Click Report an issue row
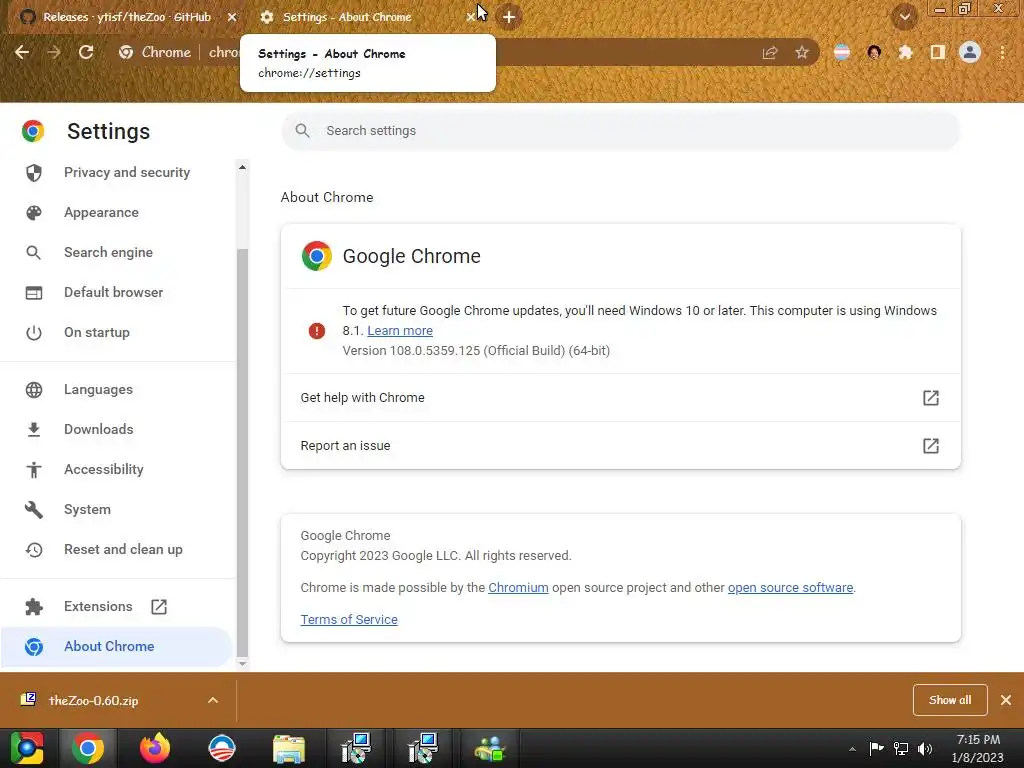The height and width of the screenshot is (768, 1024). (x=620, y=446)
